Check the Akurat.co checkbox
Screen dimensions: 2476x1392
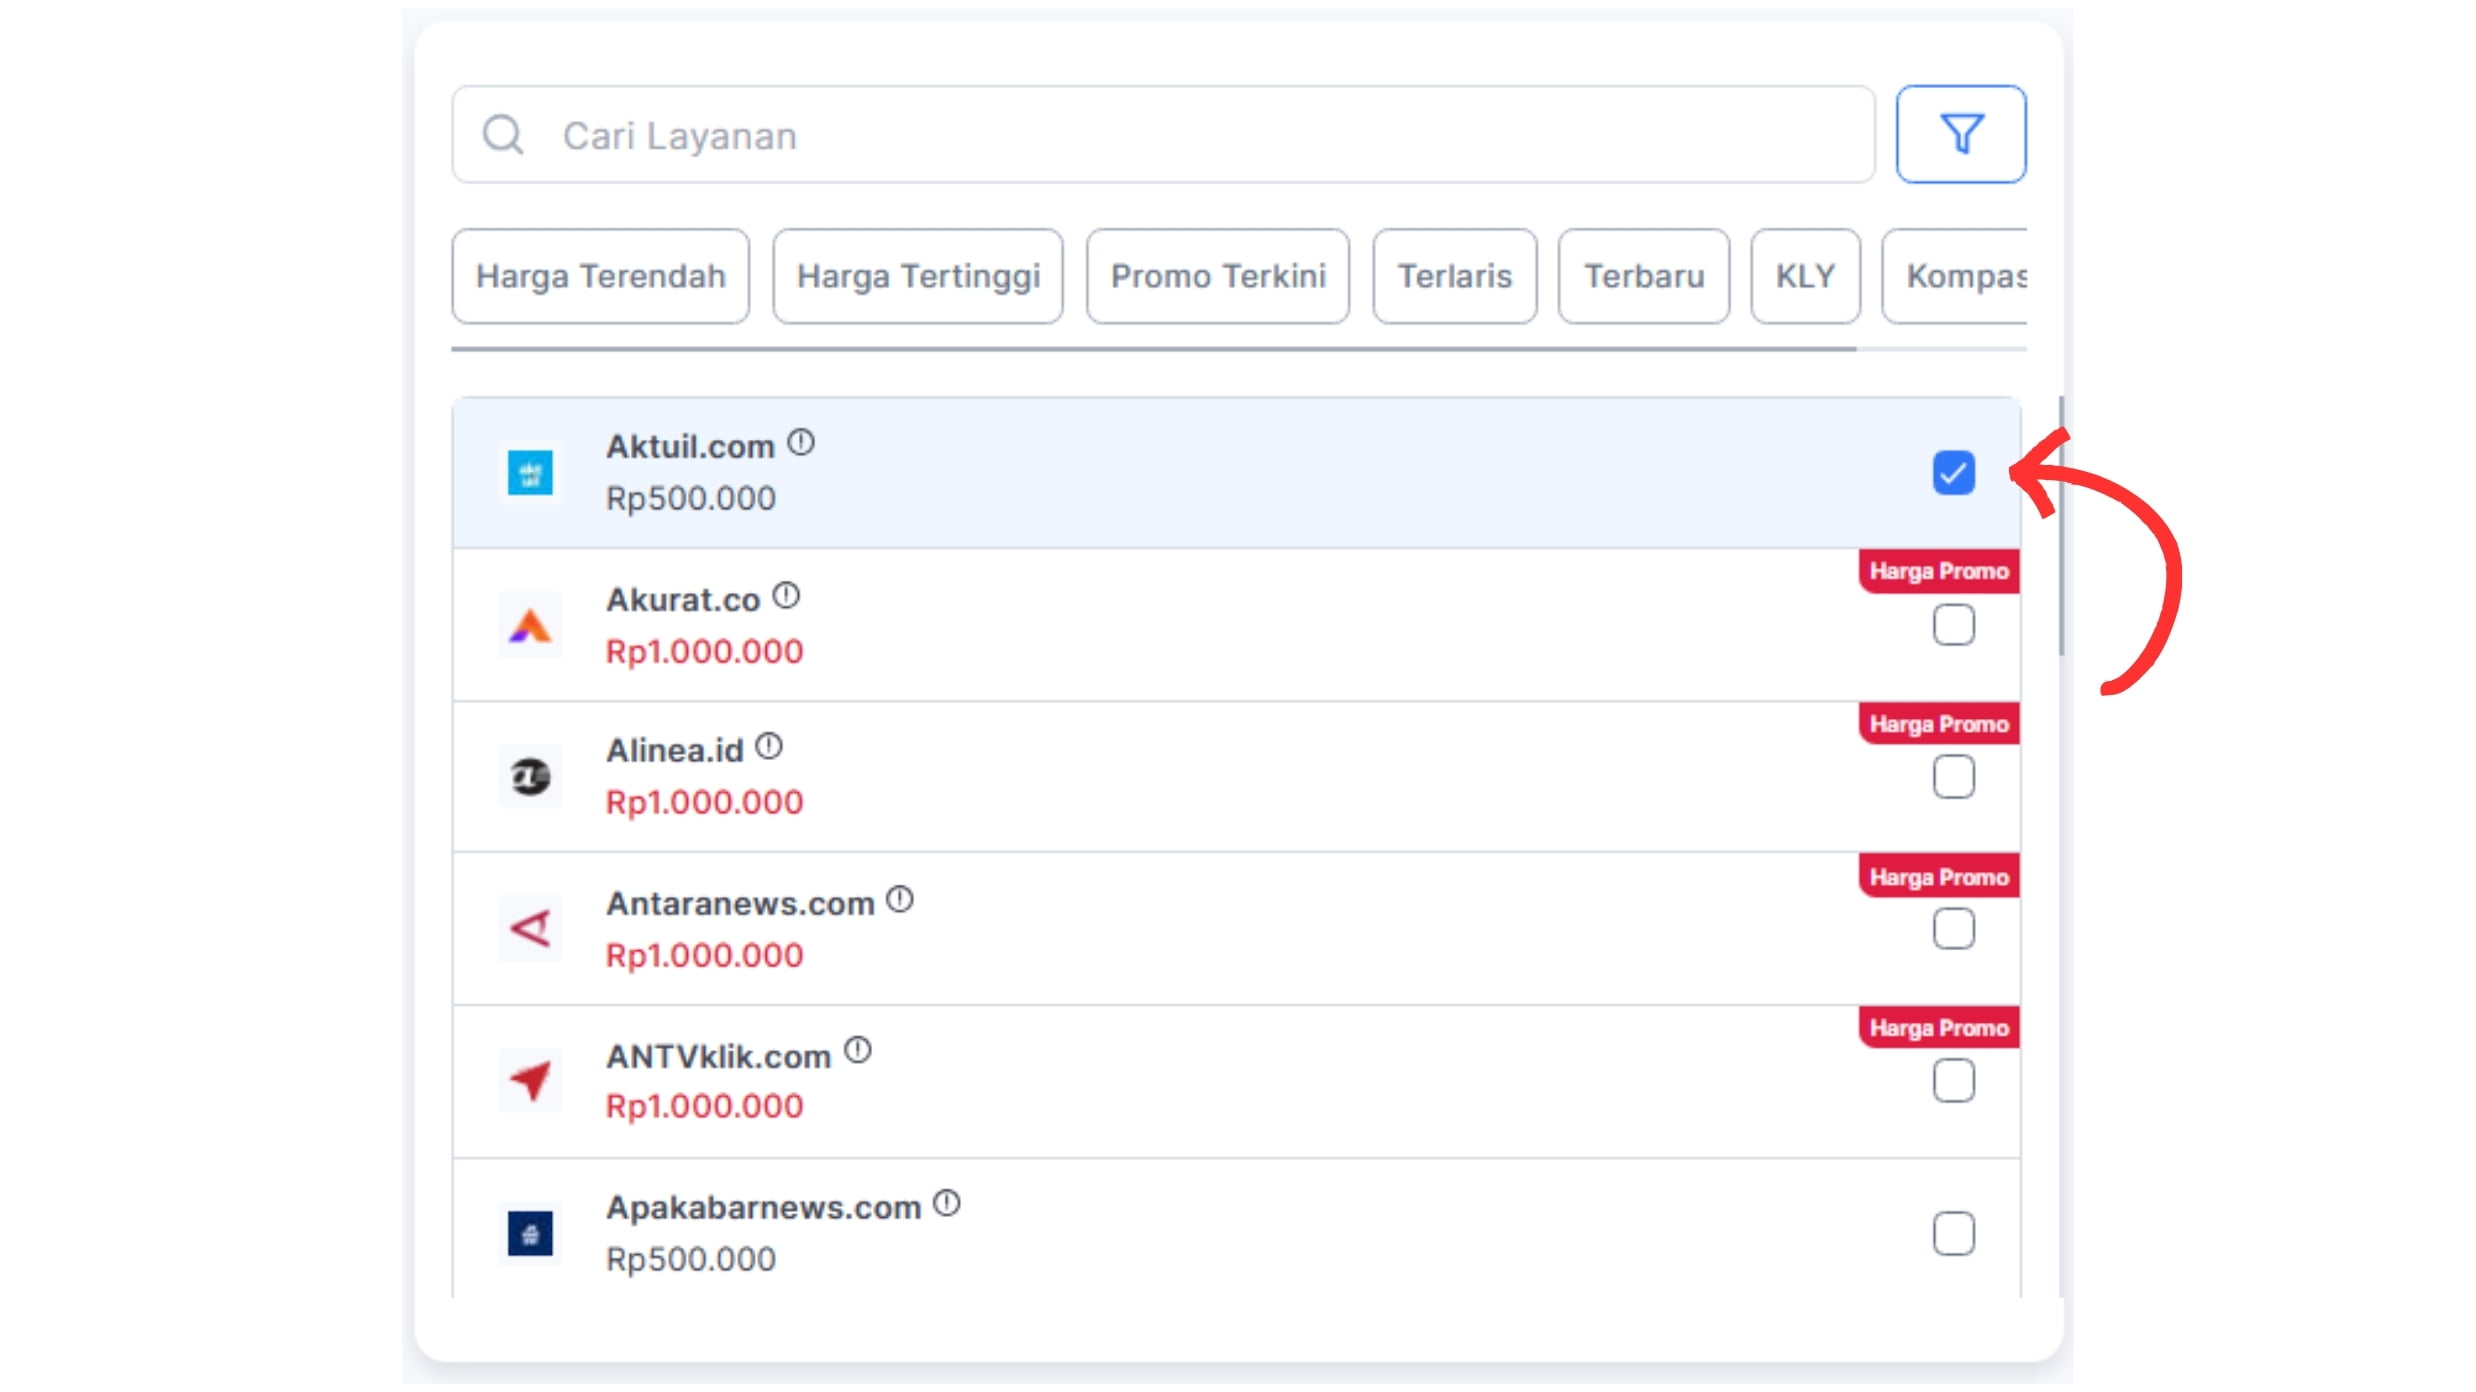(1953, 625)
